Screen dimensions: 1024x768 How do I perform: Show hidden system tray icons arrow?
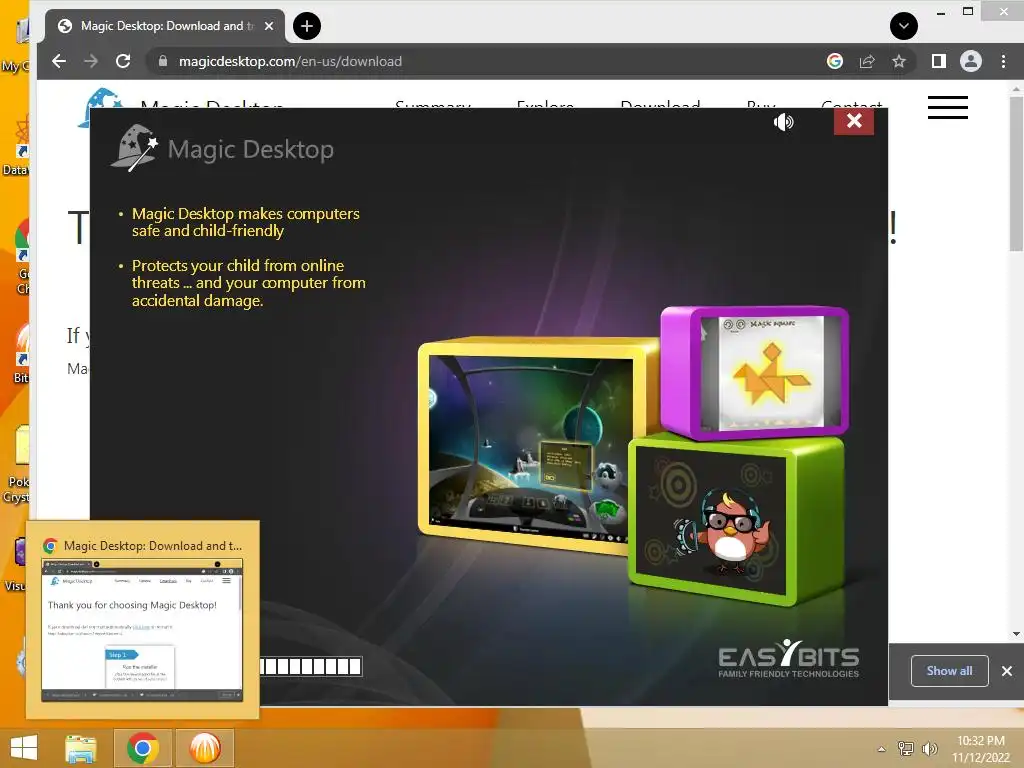point(882,749)
